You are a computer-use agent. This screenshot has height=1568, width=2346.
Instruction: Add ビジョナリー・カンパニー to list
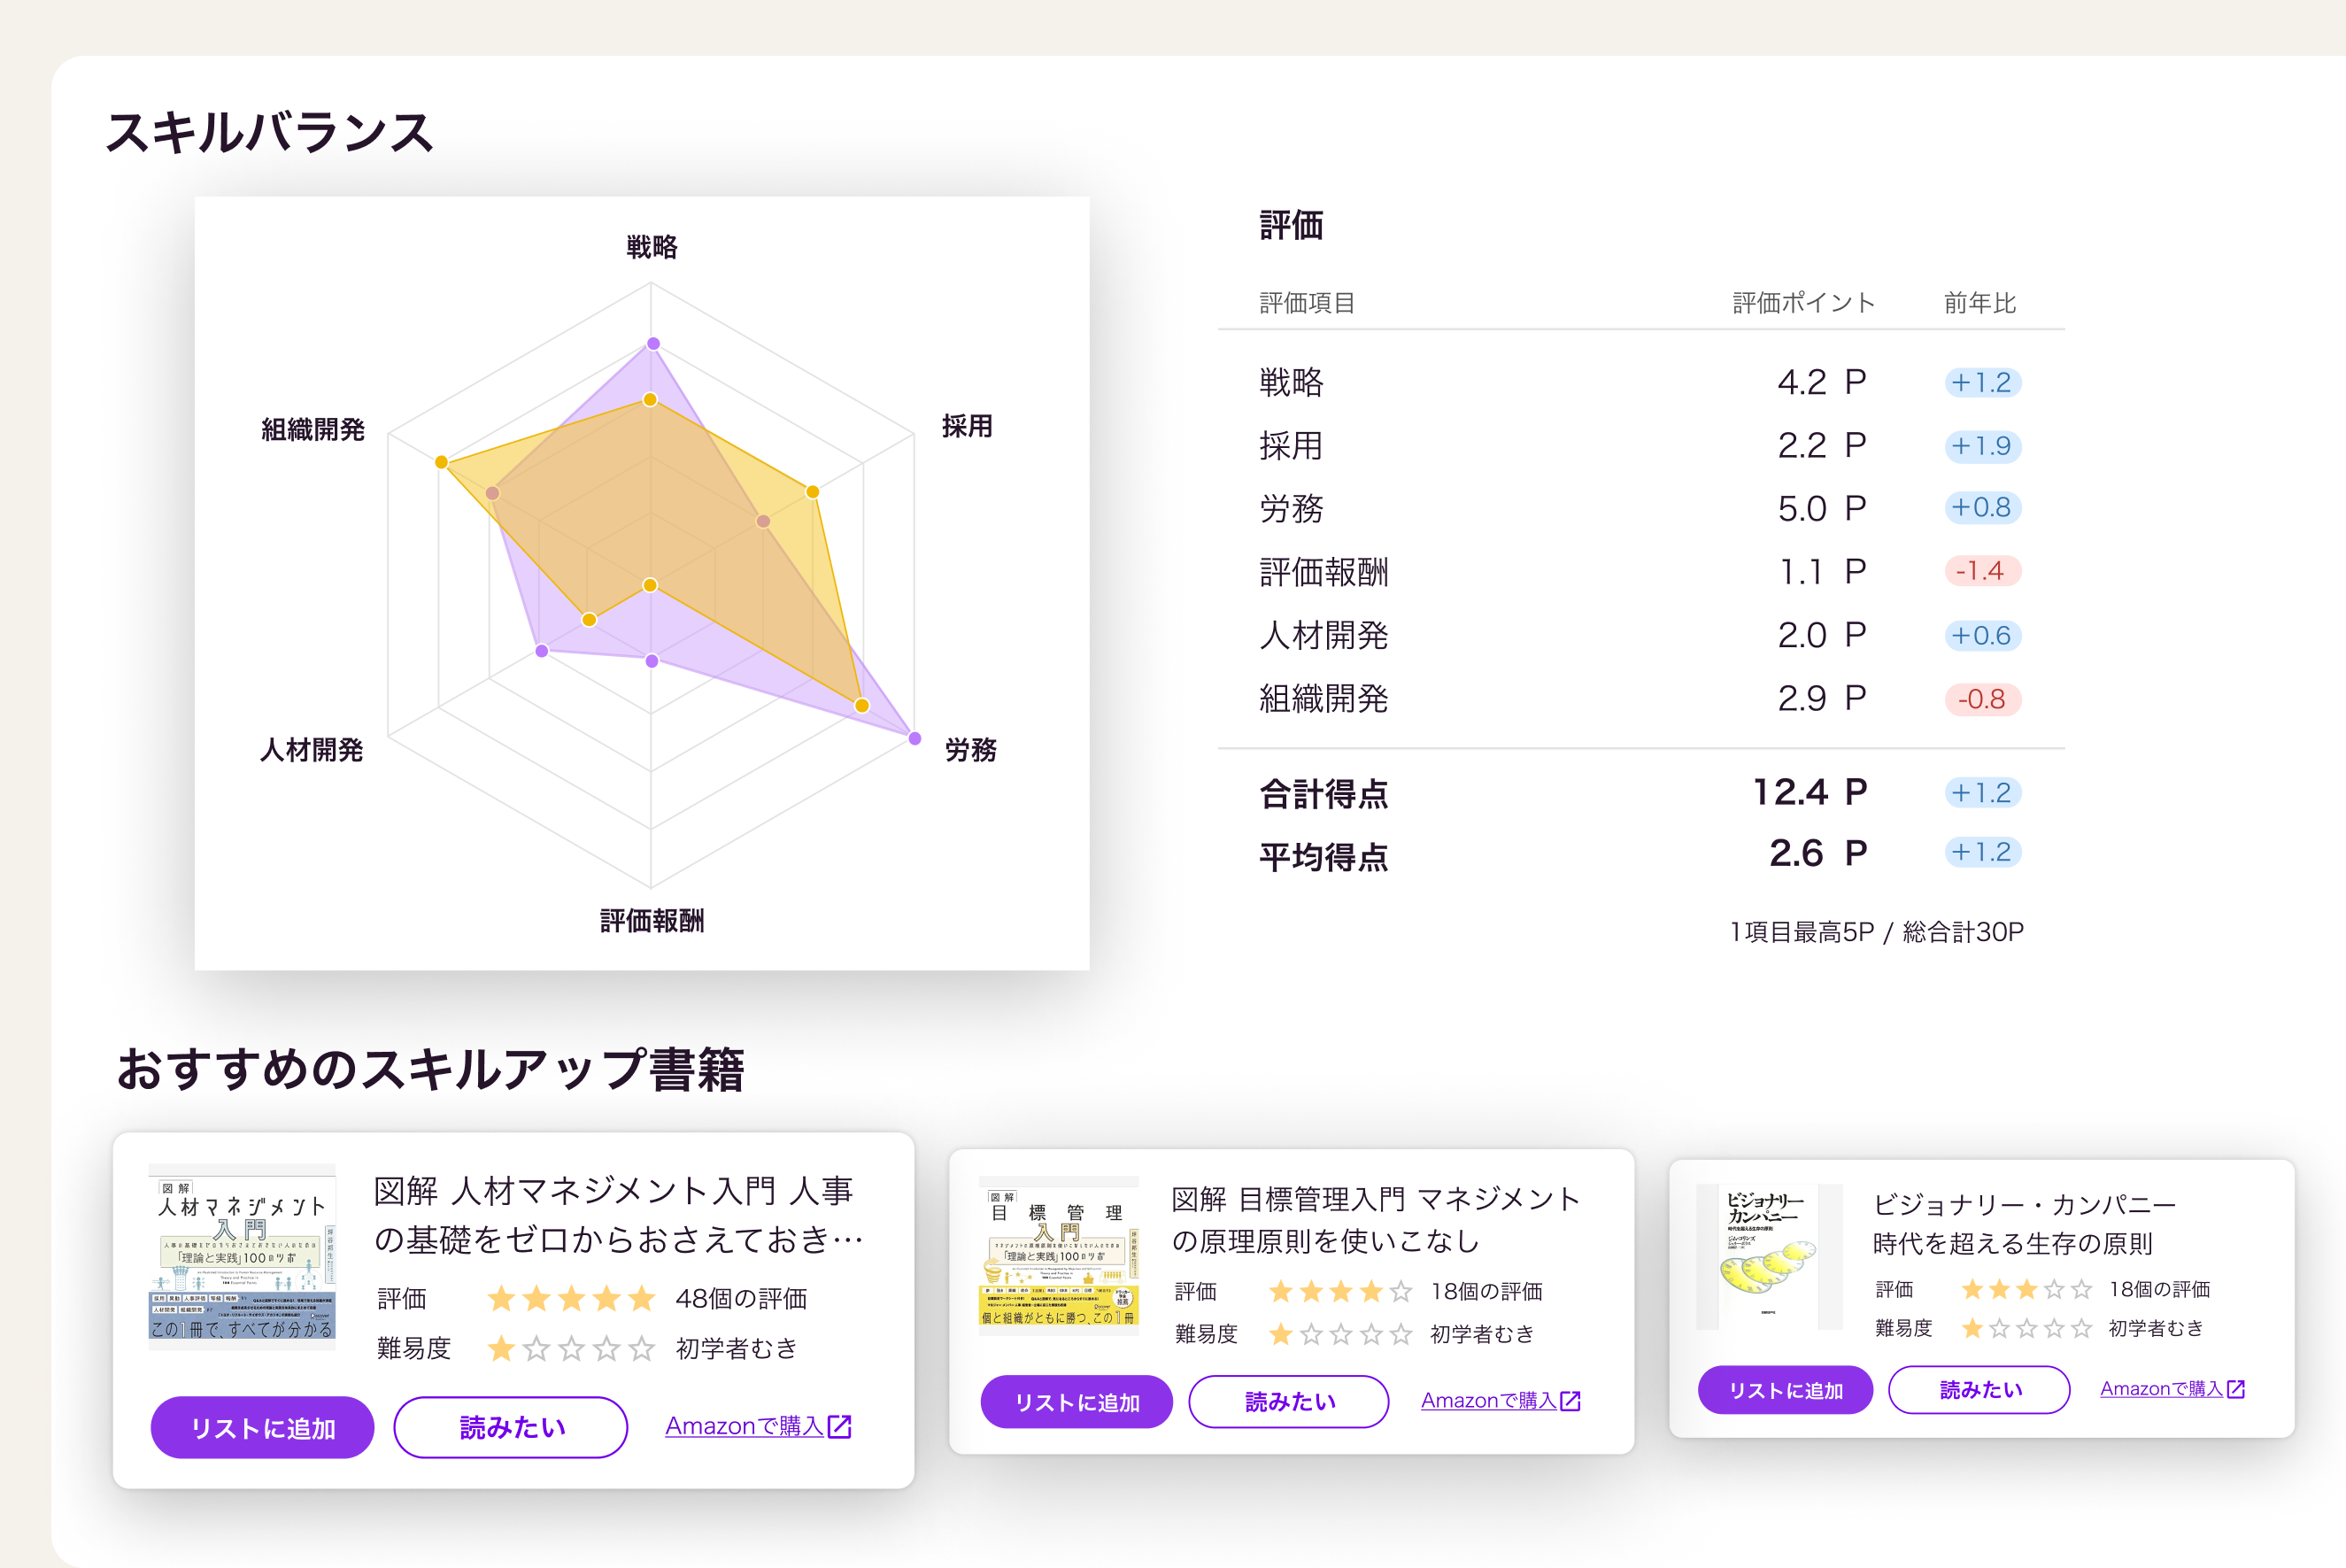point(1785,1390)
